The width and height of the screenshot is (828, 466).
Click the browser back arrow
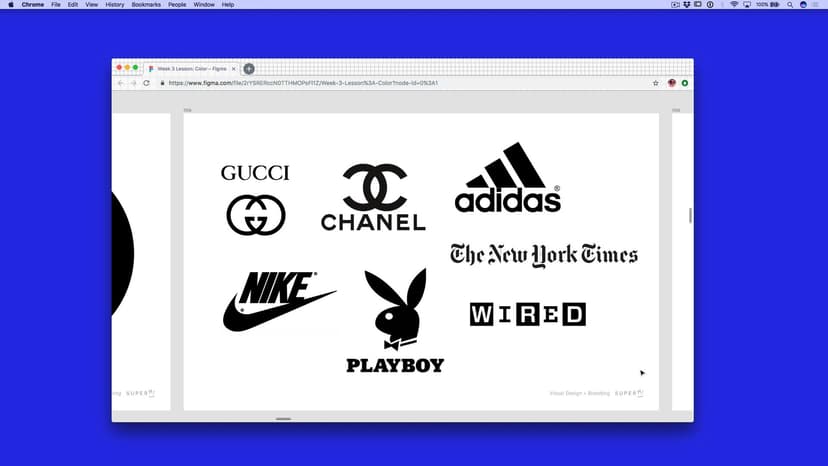coord(121,83)
